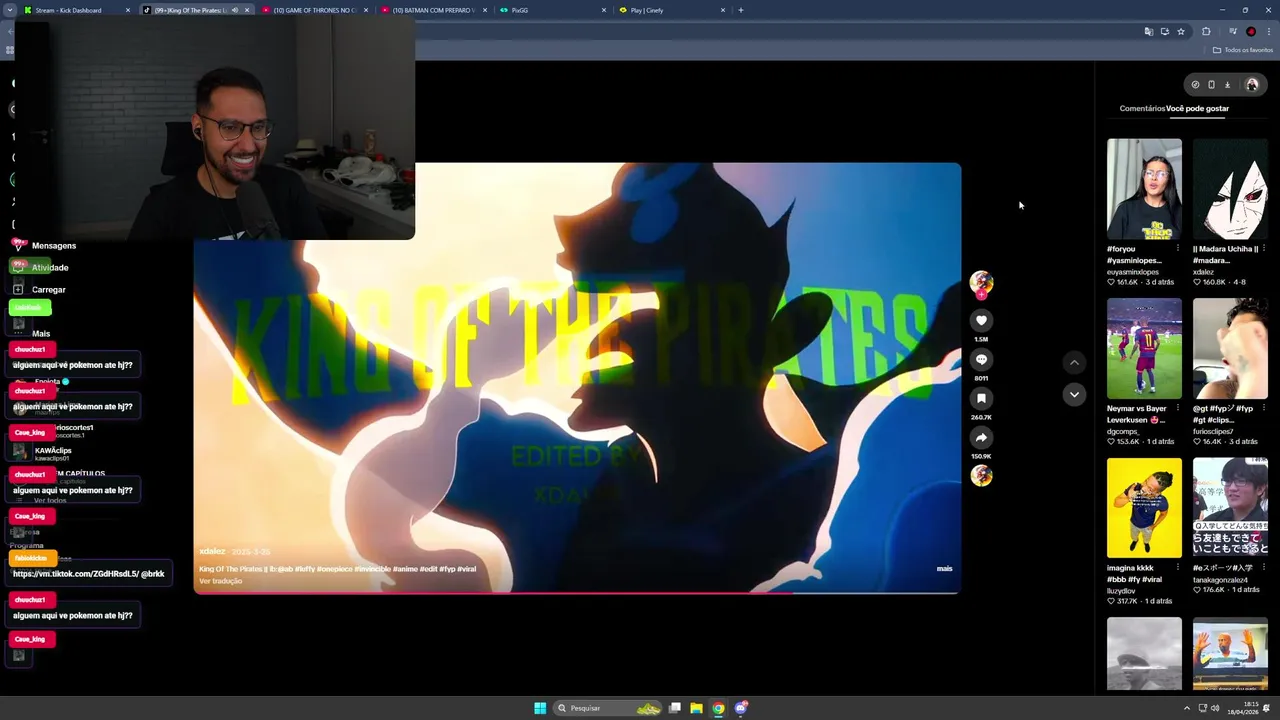Switch to the Você pode gostar tab

(x=1197, y=108)
